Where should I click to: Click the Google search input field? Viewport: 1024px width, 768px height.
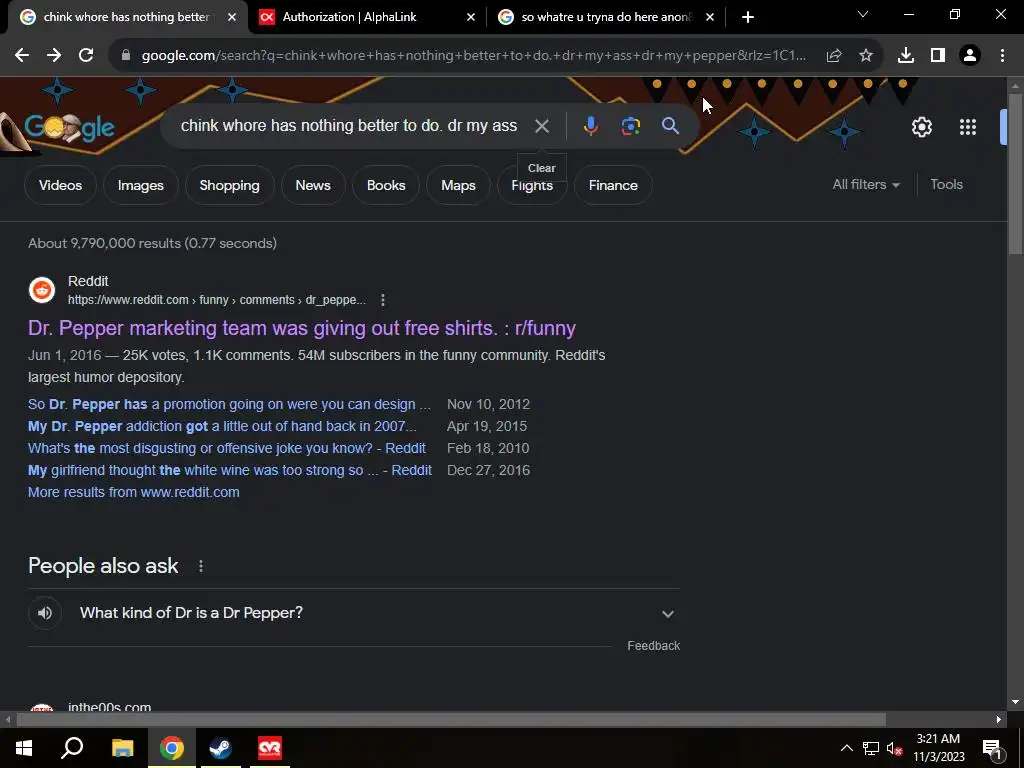tap(349, 126)
